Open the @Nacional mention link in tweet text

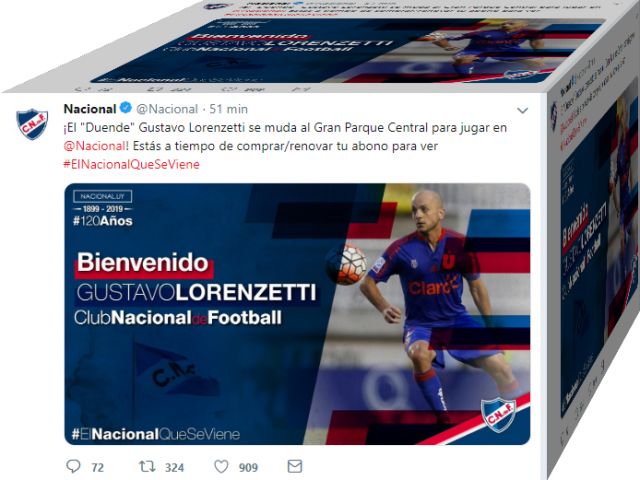[x=94, y=146]
